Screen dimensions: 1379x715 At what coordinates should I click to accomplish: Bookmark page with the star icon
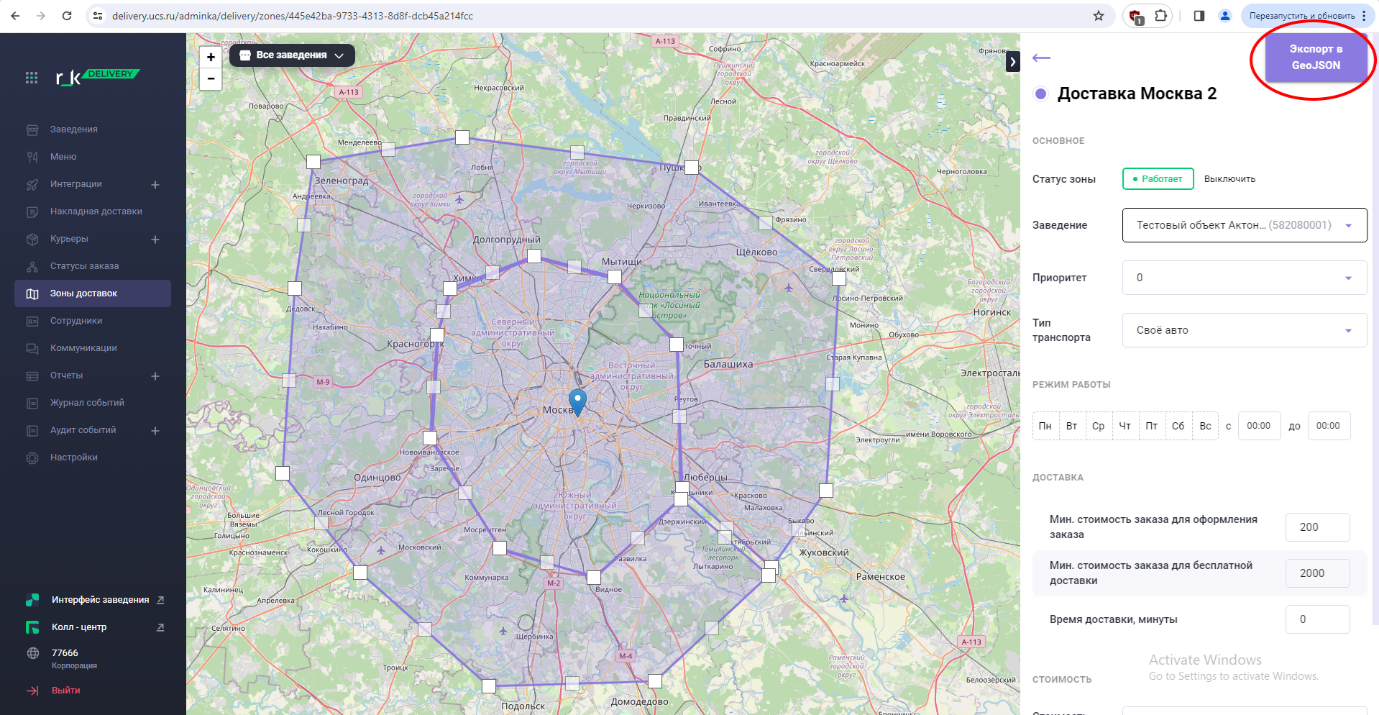(x=1098, y=16)
